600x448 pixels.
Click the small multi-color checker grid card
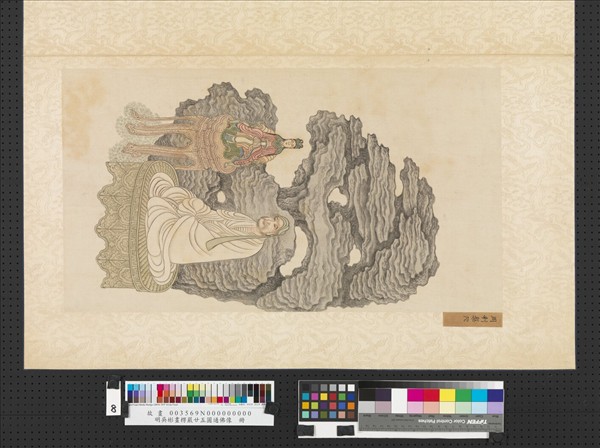328,401
